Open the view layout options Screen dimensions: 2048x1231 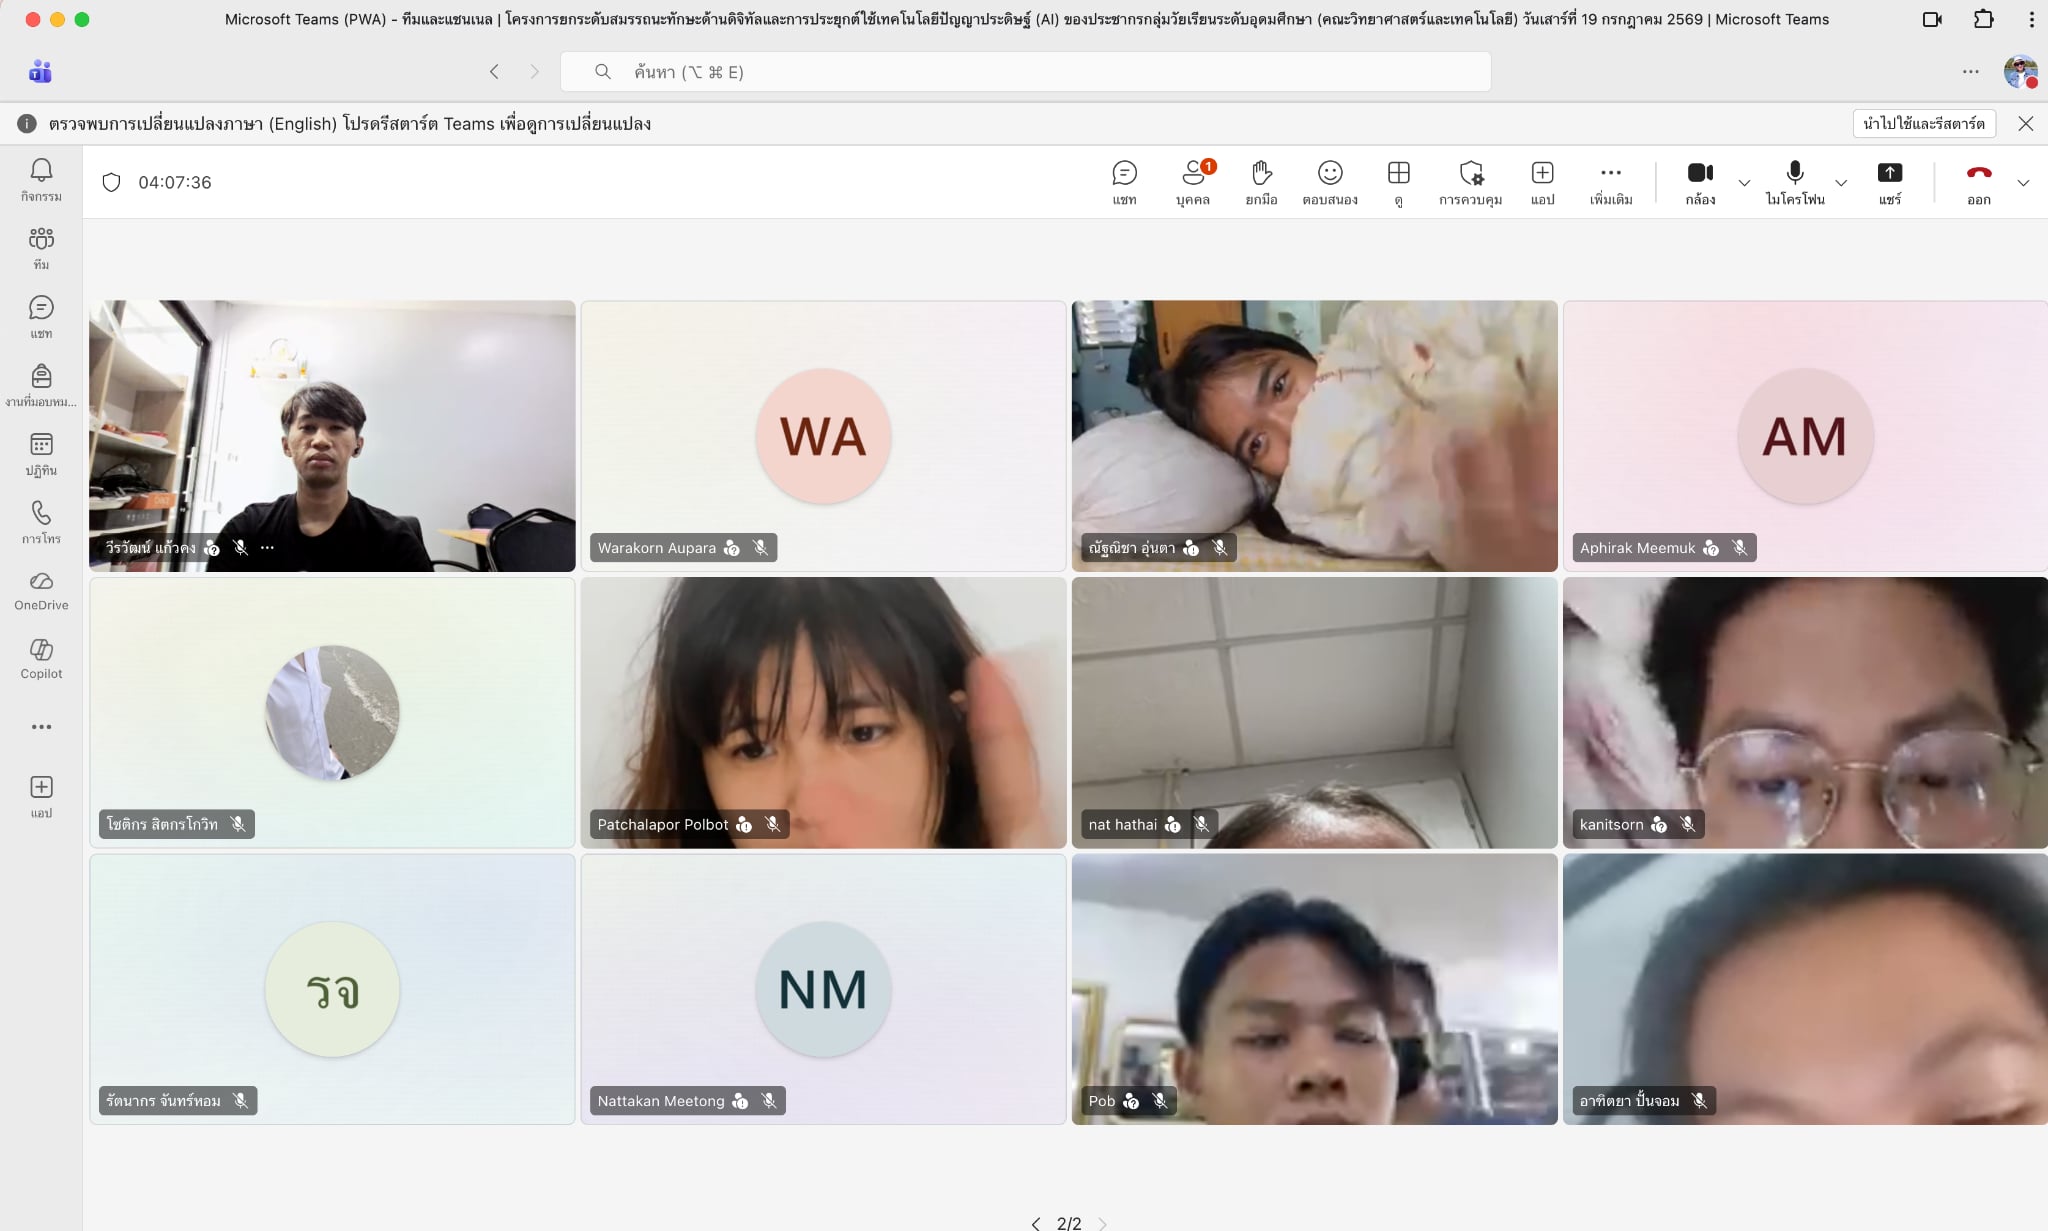click(1398, 183)
